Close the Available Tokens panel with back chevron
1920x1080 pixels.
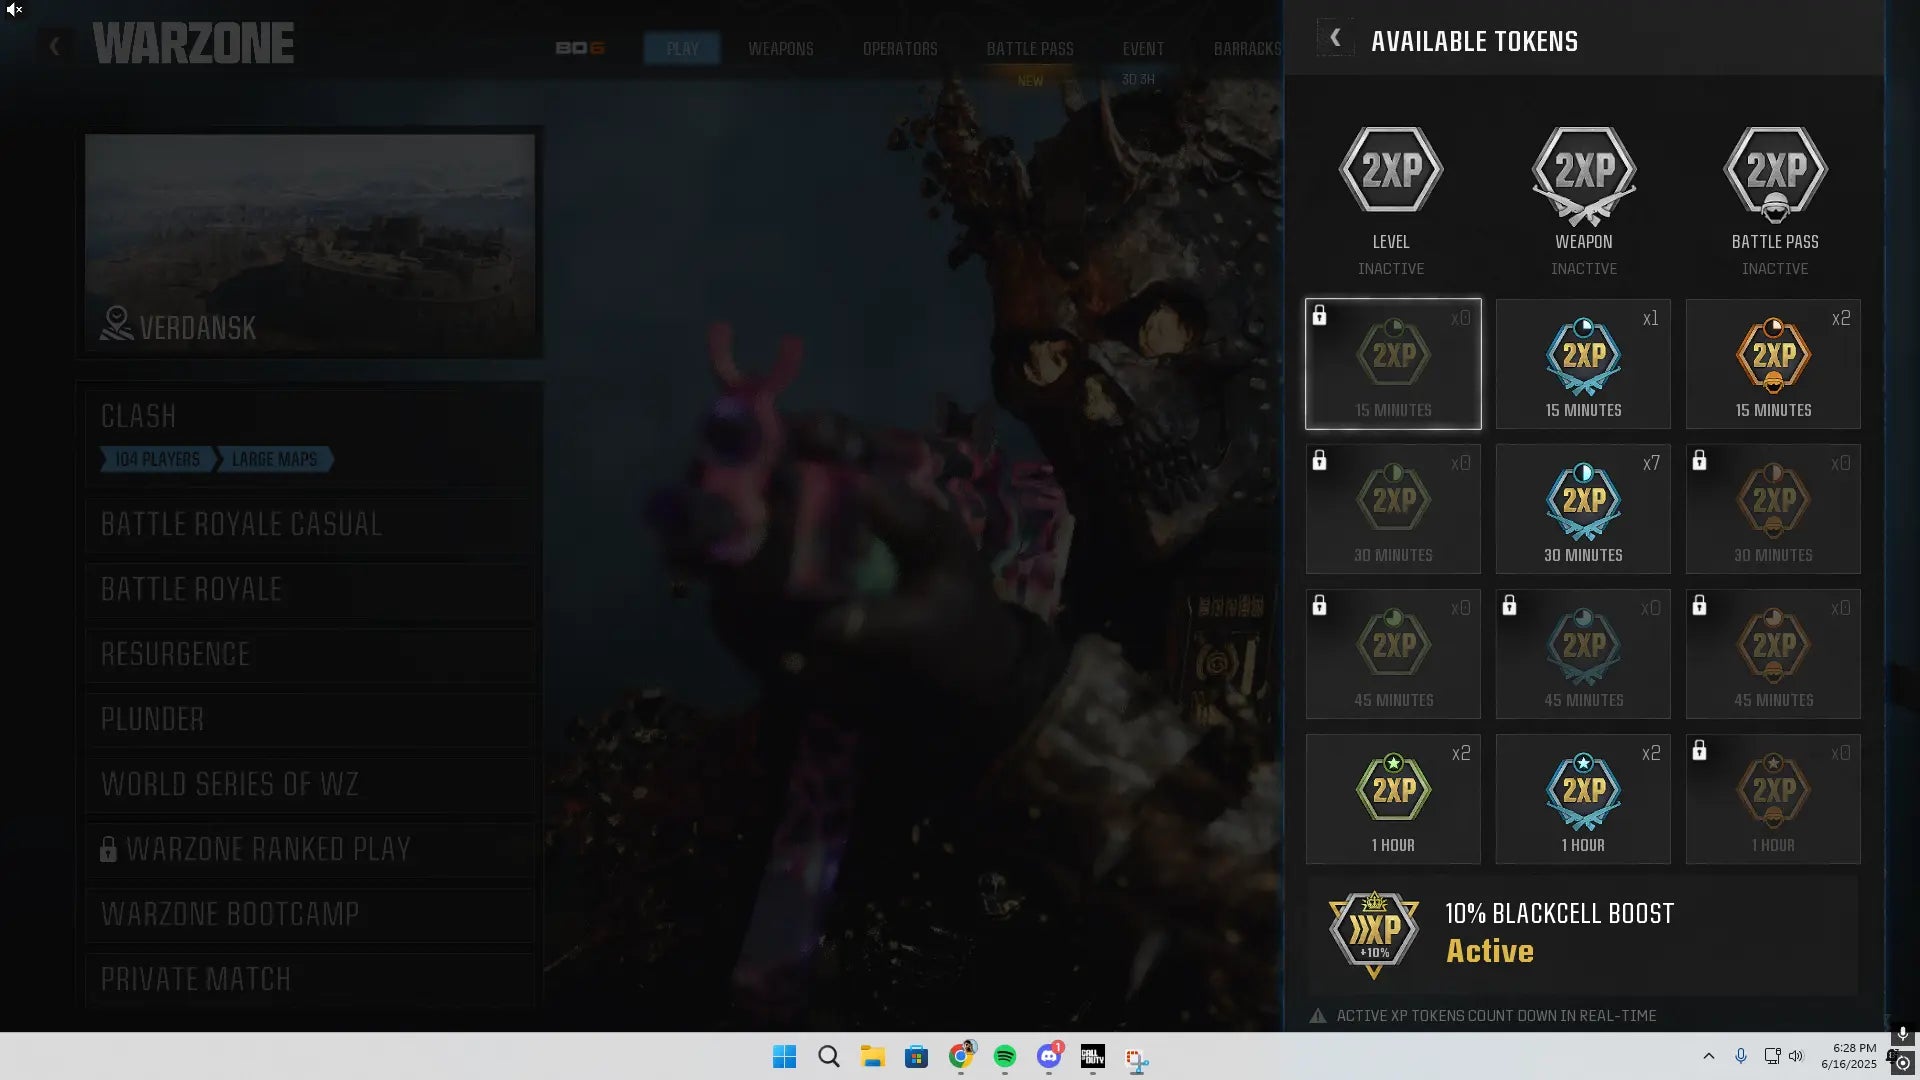pos(1335,38)
